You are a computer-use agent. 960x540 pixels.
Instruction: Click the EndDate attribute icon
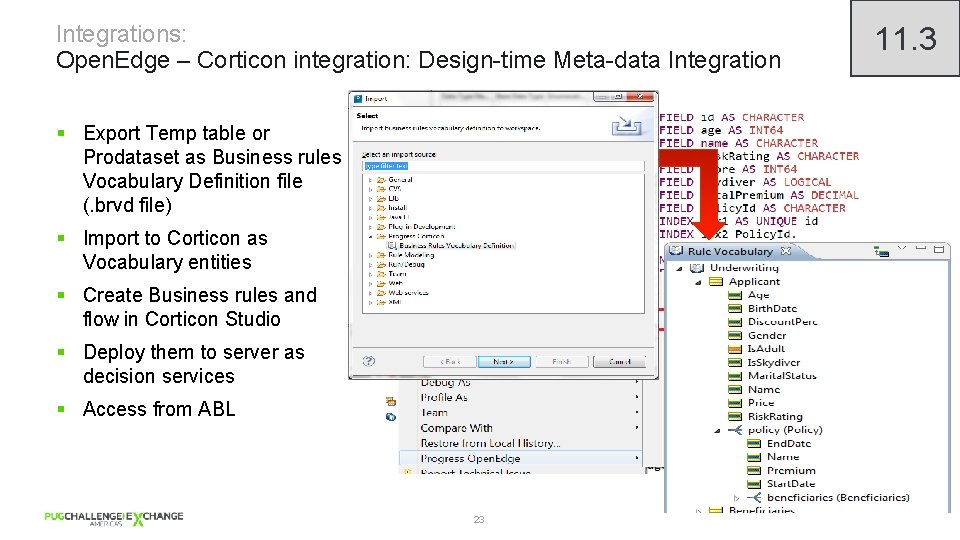click(754, 443)
